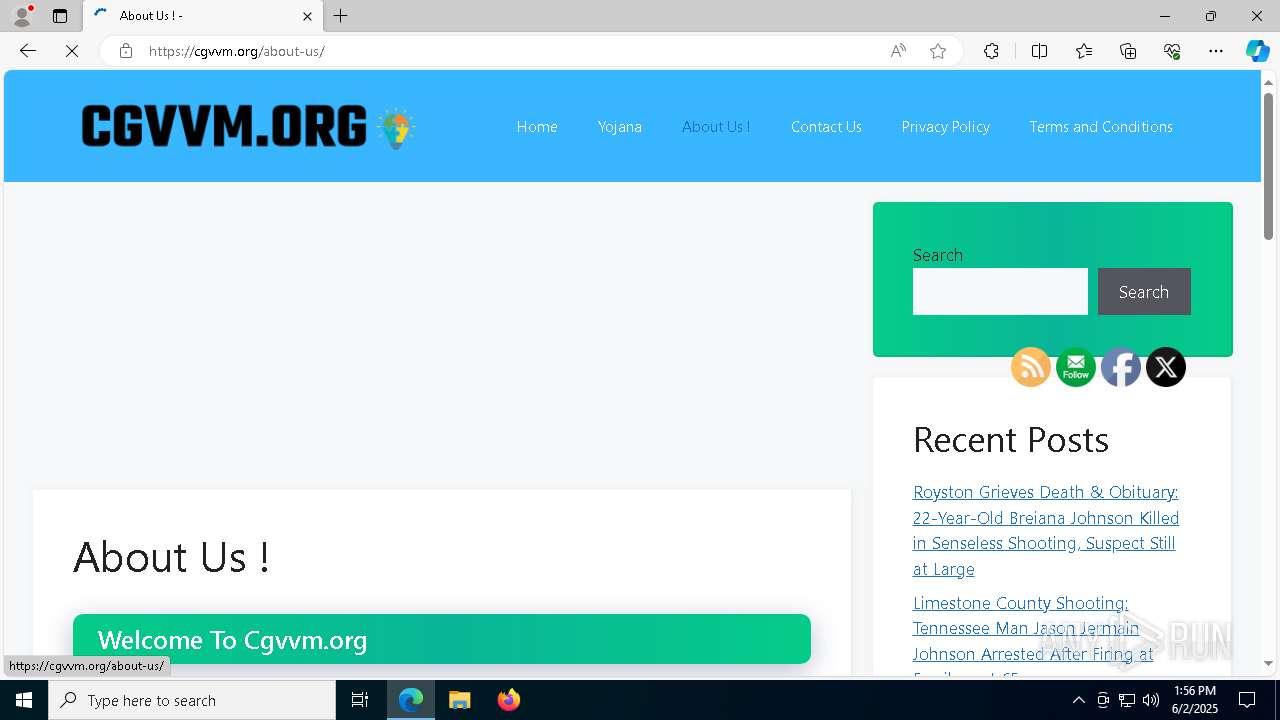
Task: Open the Yojana menu item
Action: click(620, 127)
